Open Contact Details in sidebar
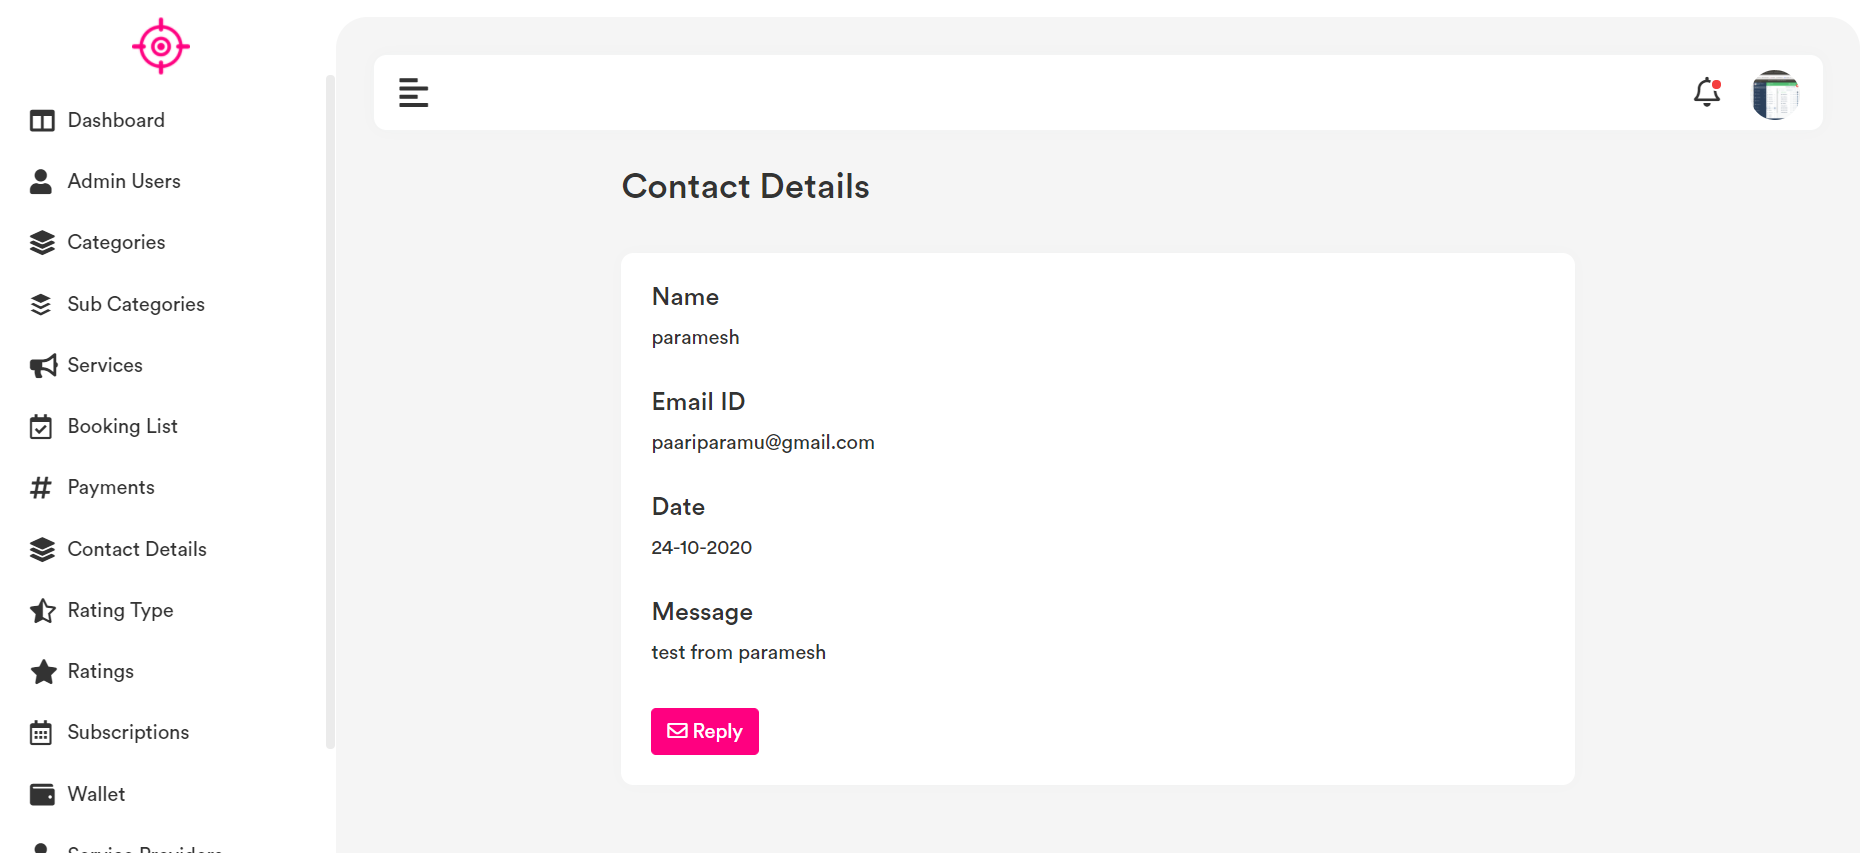The image size is (1867, 853). click(137, 549)
